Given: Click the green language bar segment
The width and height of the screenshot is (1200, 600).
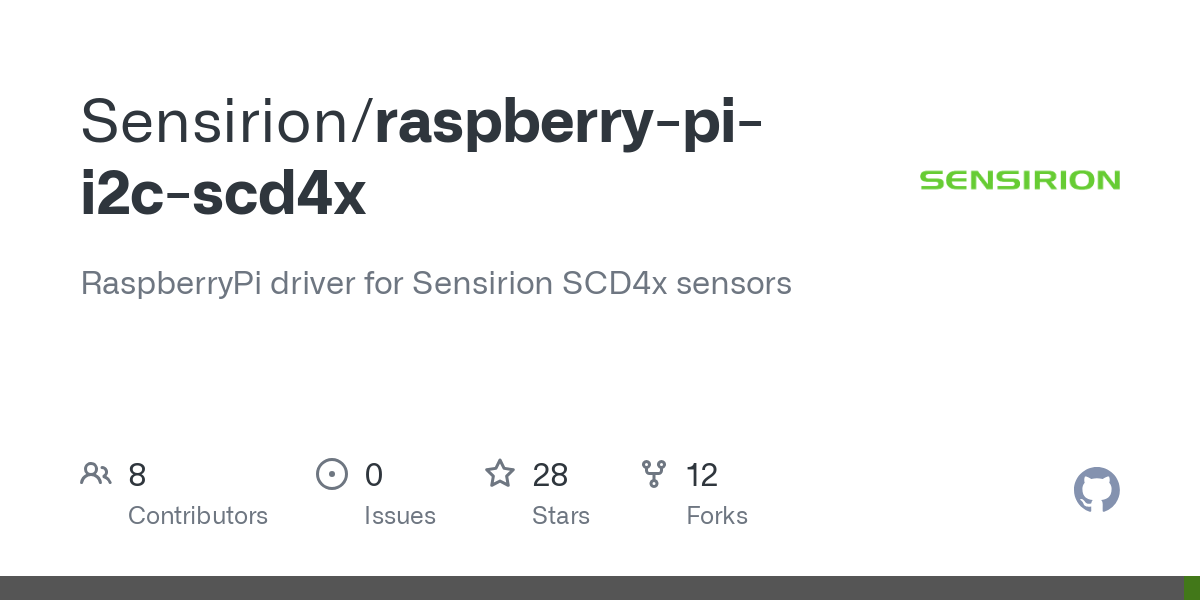Looking at the screenshot, I should 1193,588.
